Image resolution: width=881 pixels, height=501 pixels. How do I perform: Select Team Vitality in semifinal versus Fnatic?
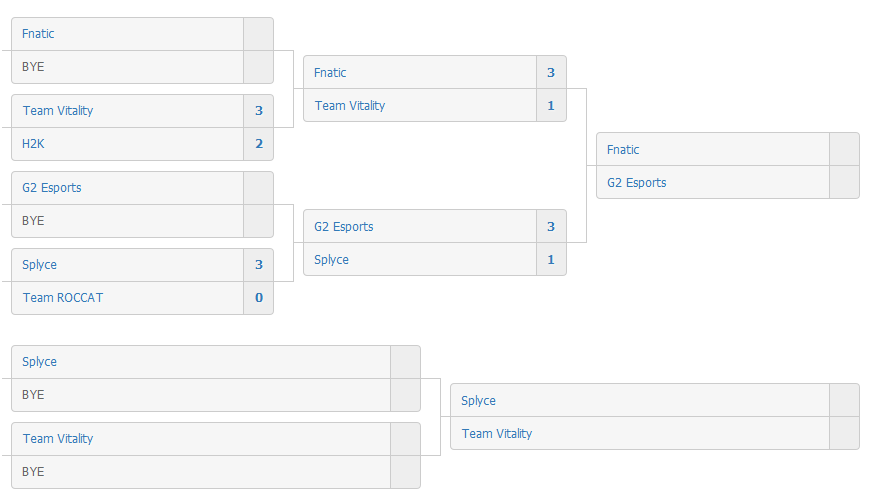click(349, 106)
